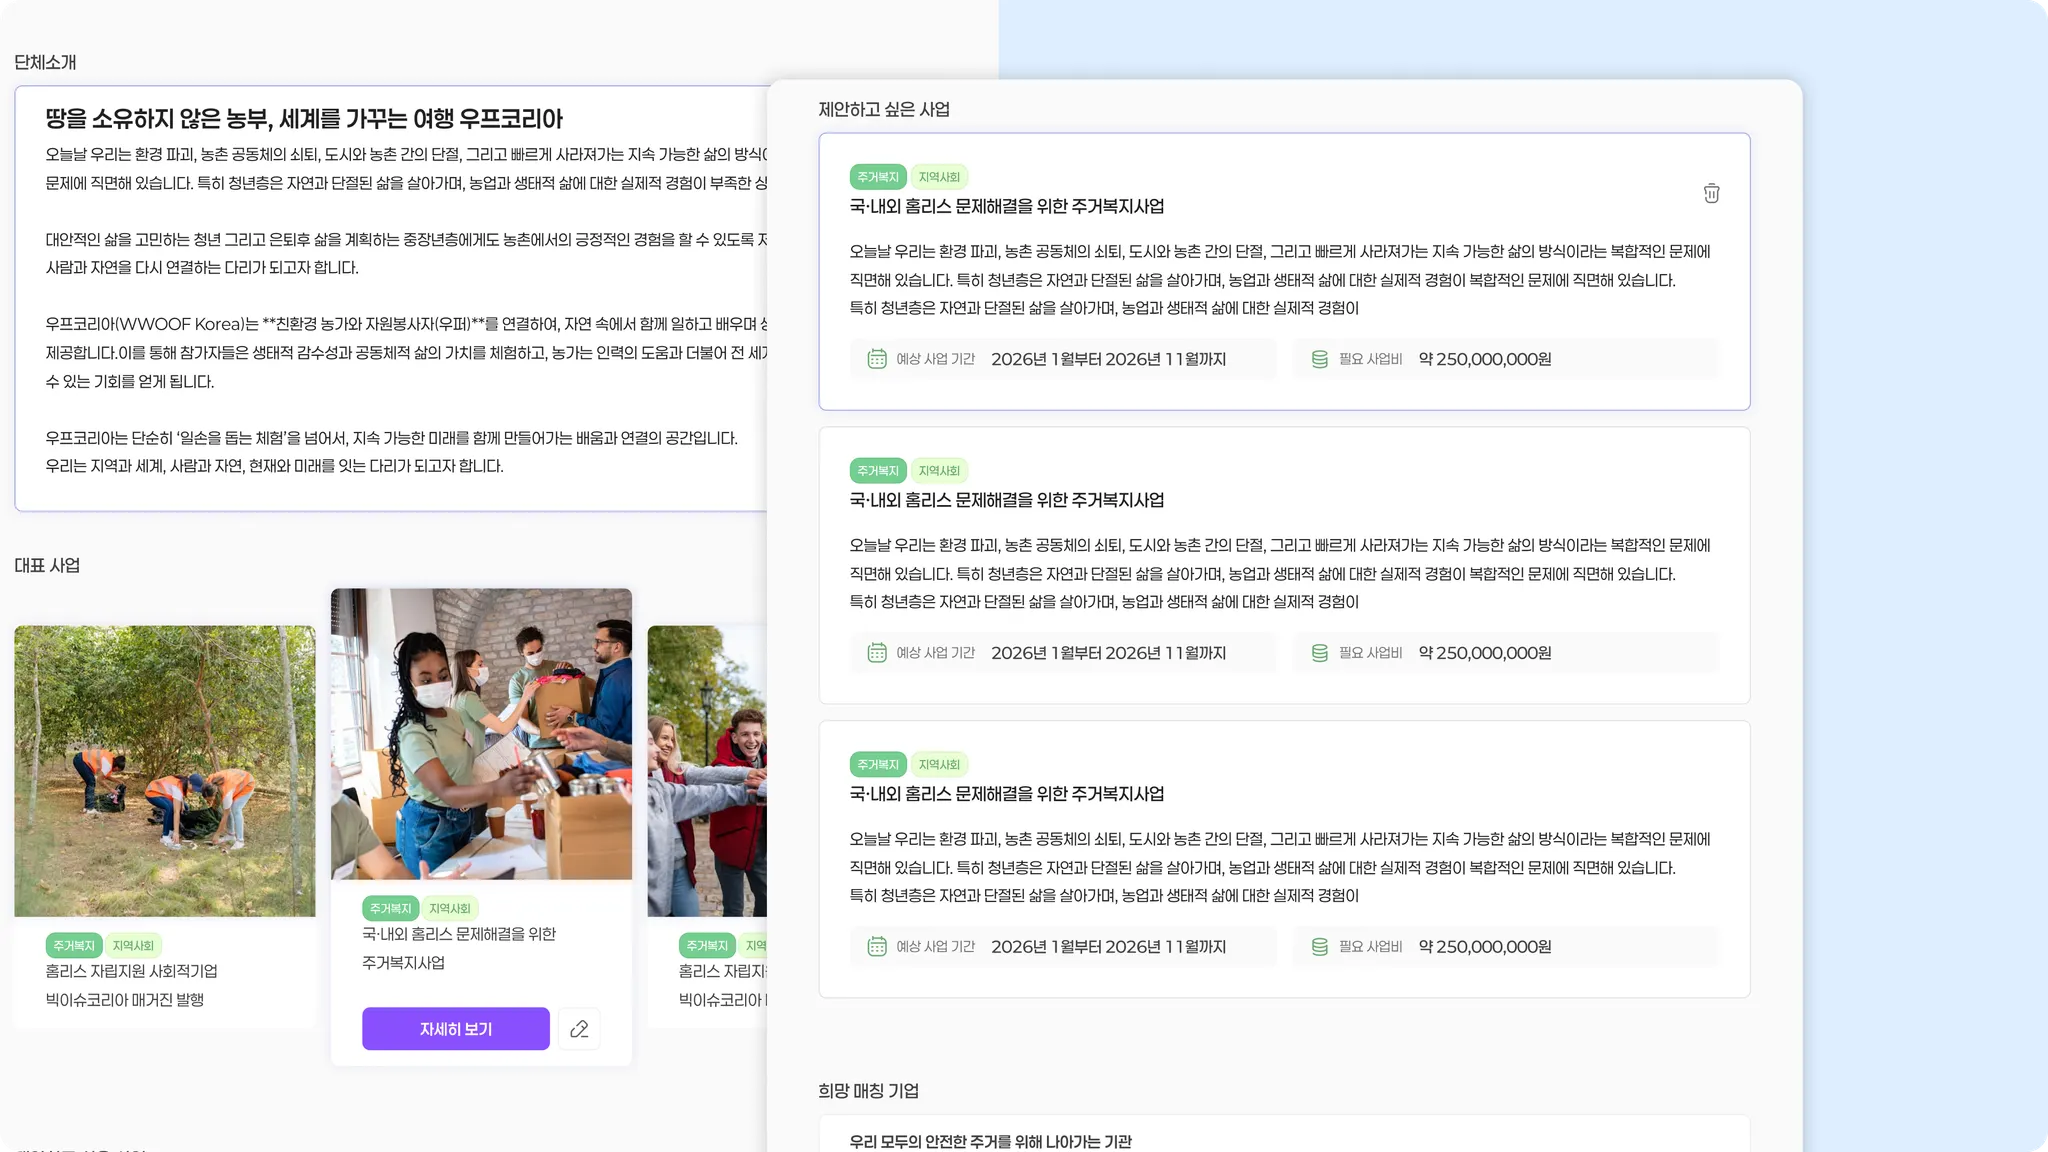Open 홈리스 자립지원 사회적기업 card title

click(x=131, y=972)
